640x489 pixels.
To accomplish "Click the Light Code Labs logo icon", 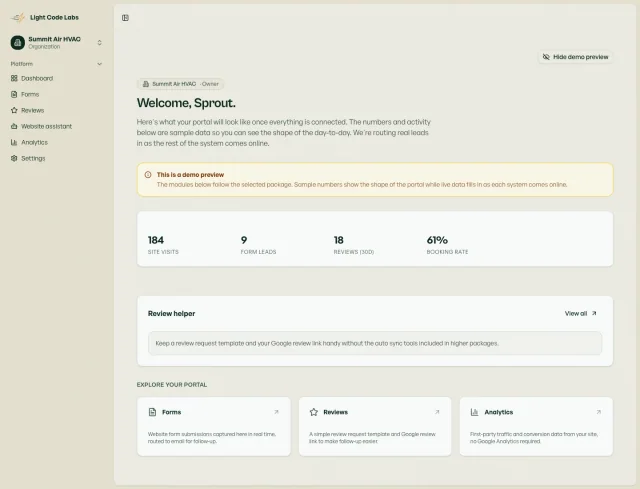I will click(x=18, y=18).
